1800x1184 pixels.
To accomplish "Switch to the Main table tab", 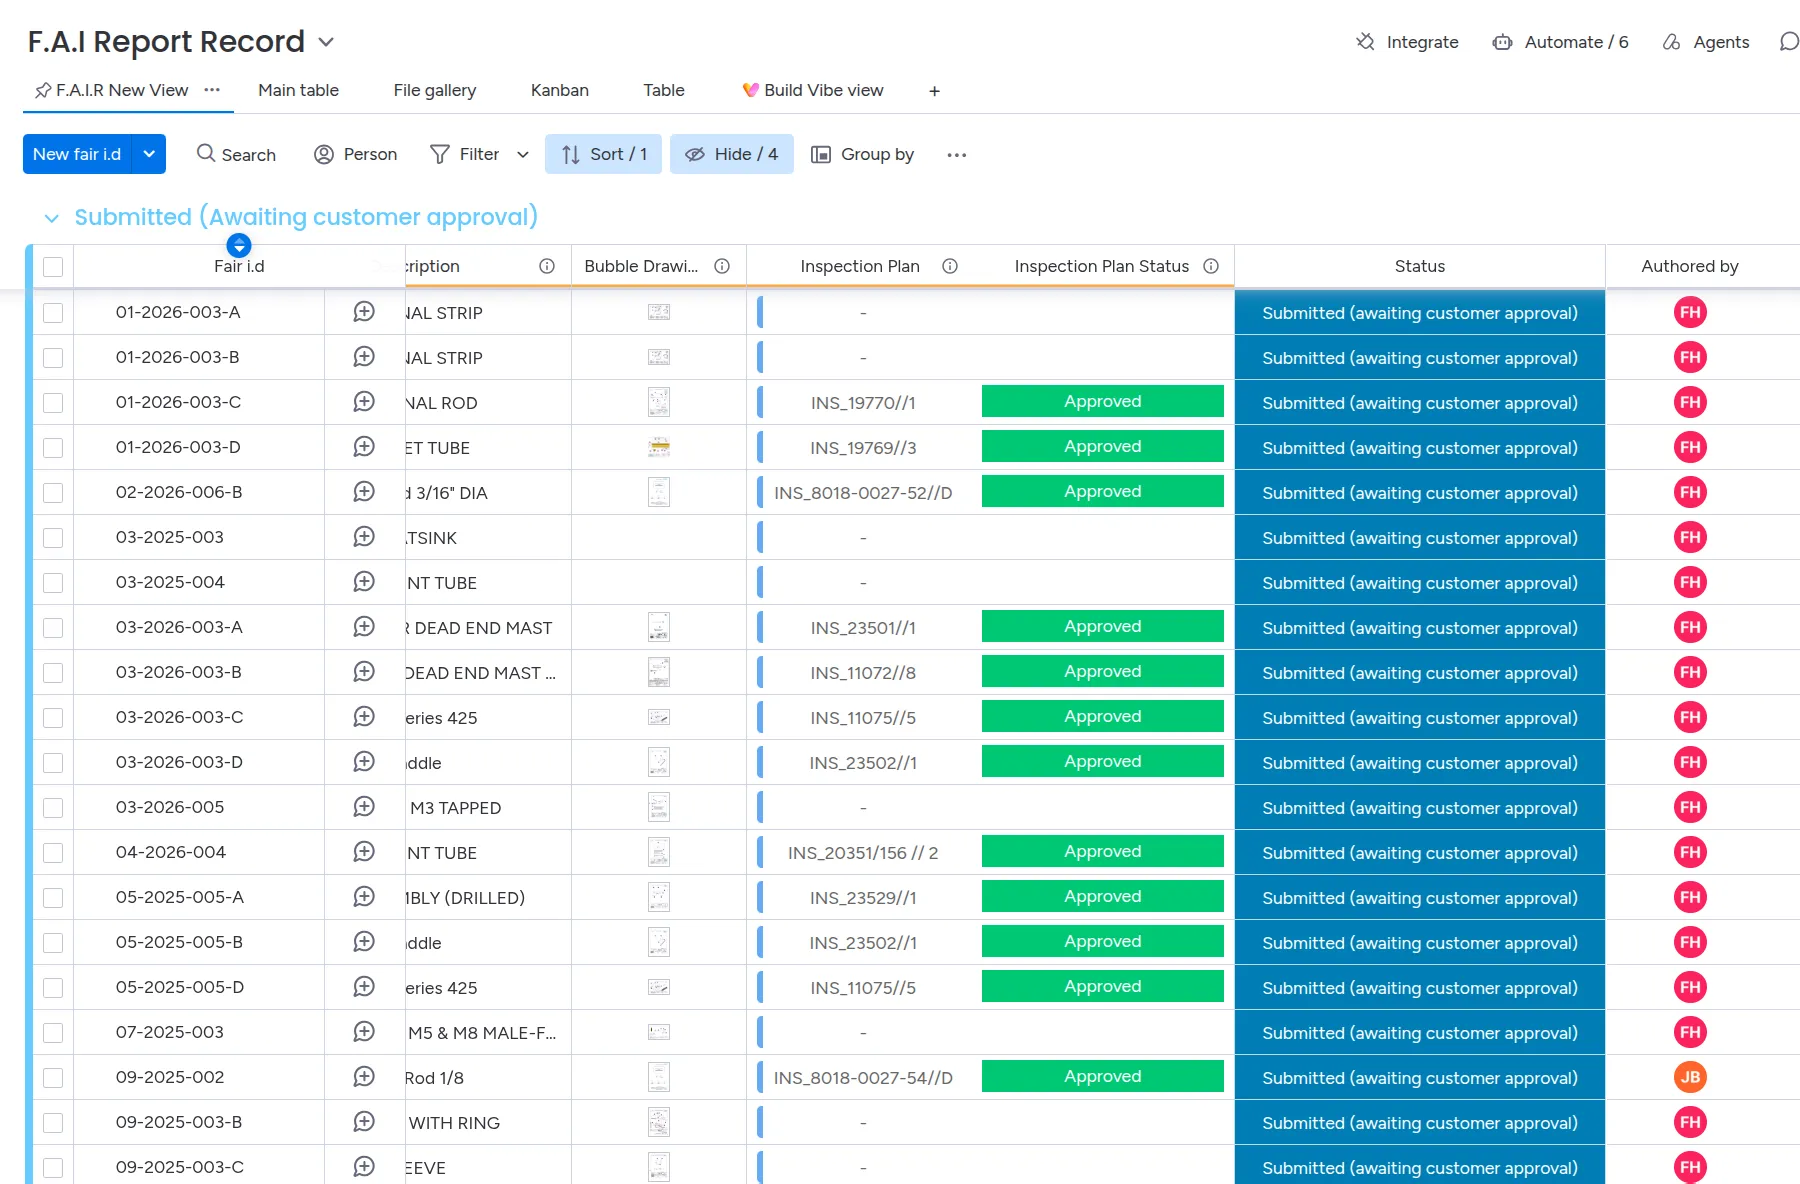I will pos(298,90).
